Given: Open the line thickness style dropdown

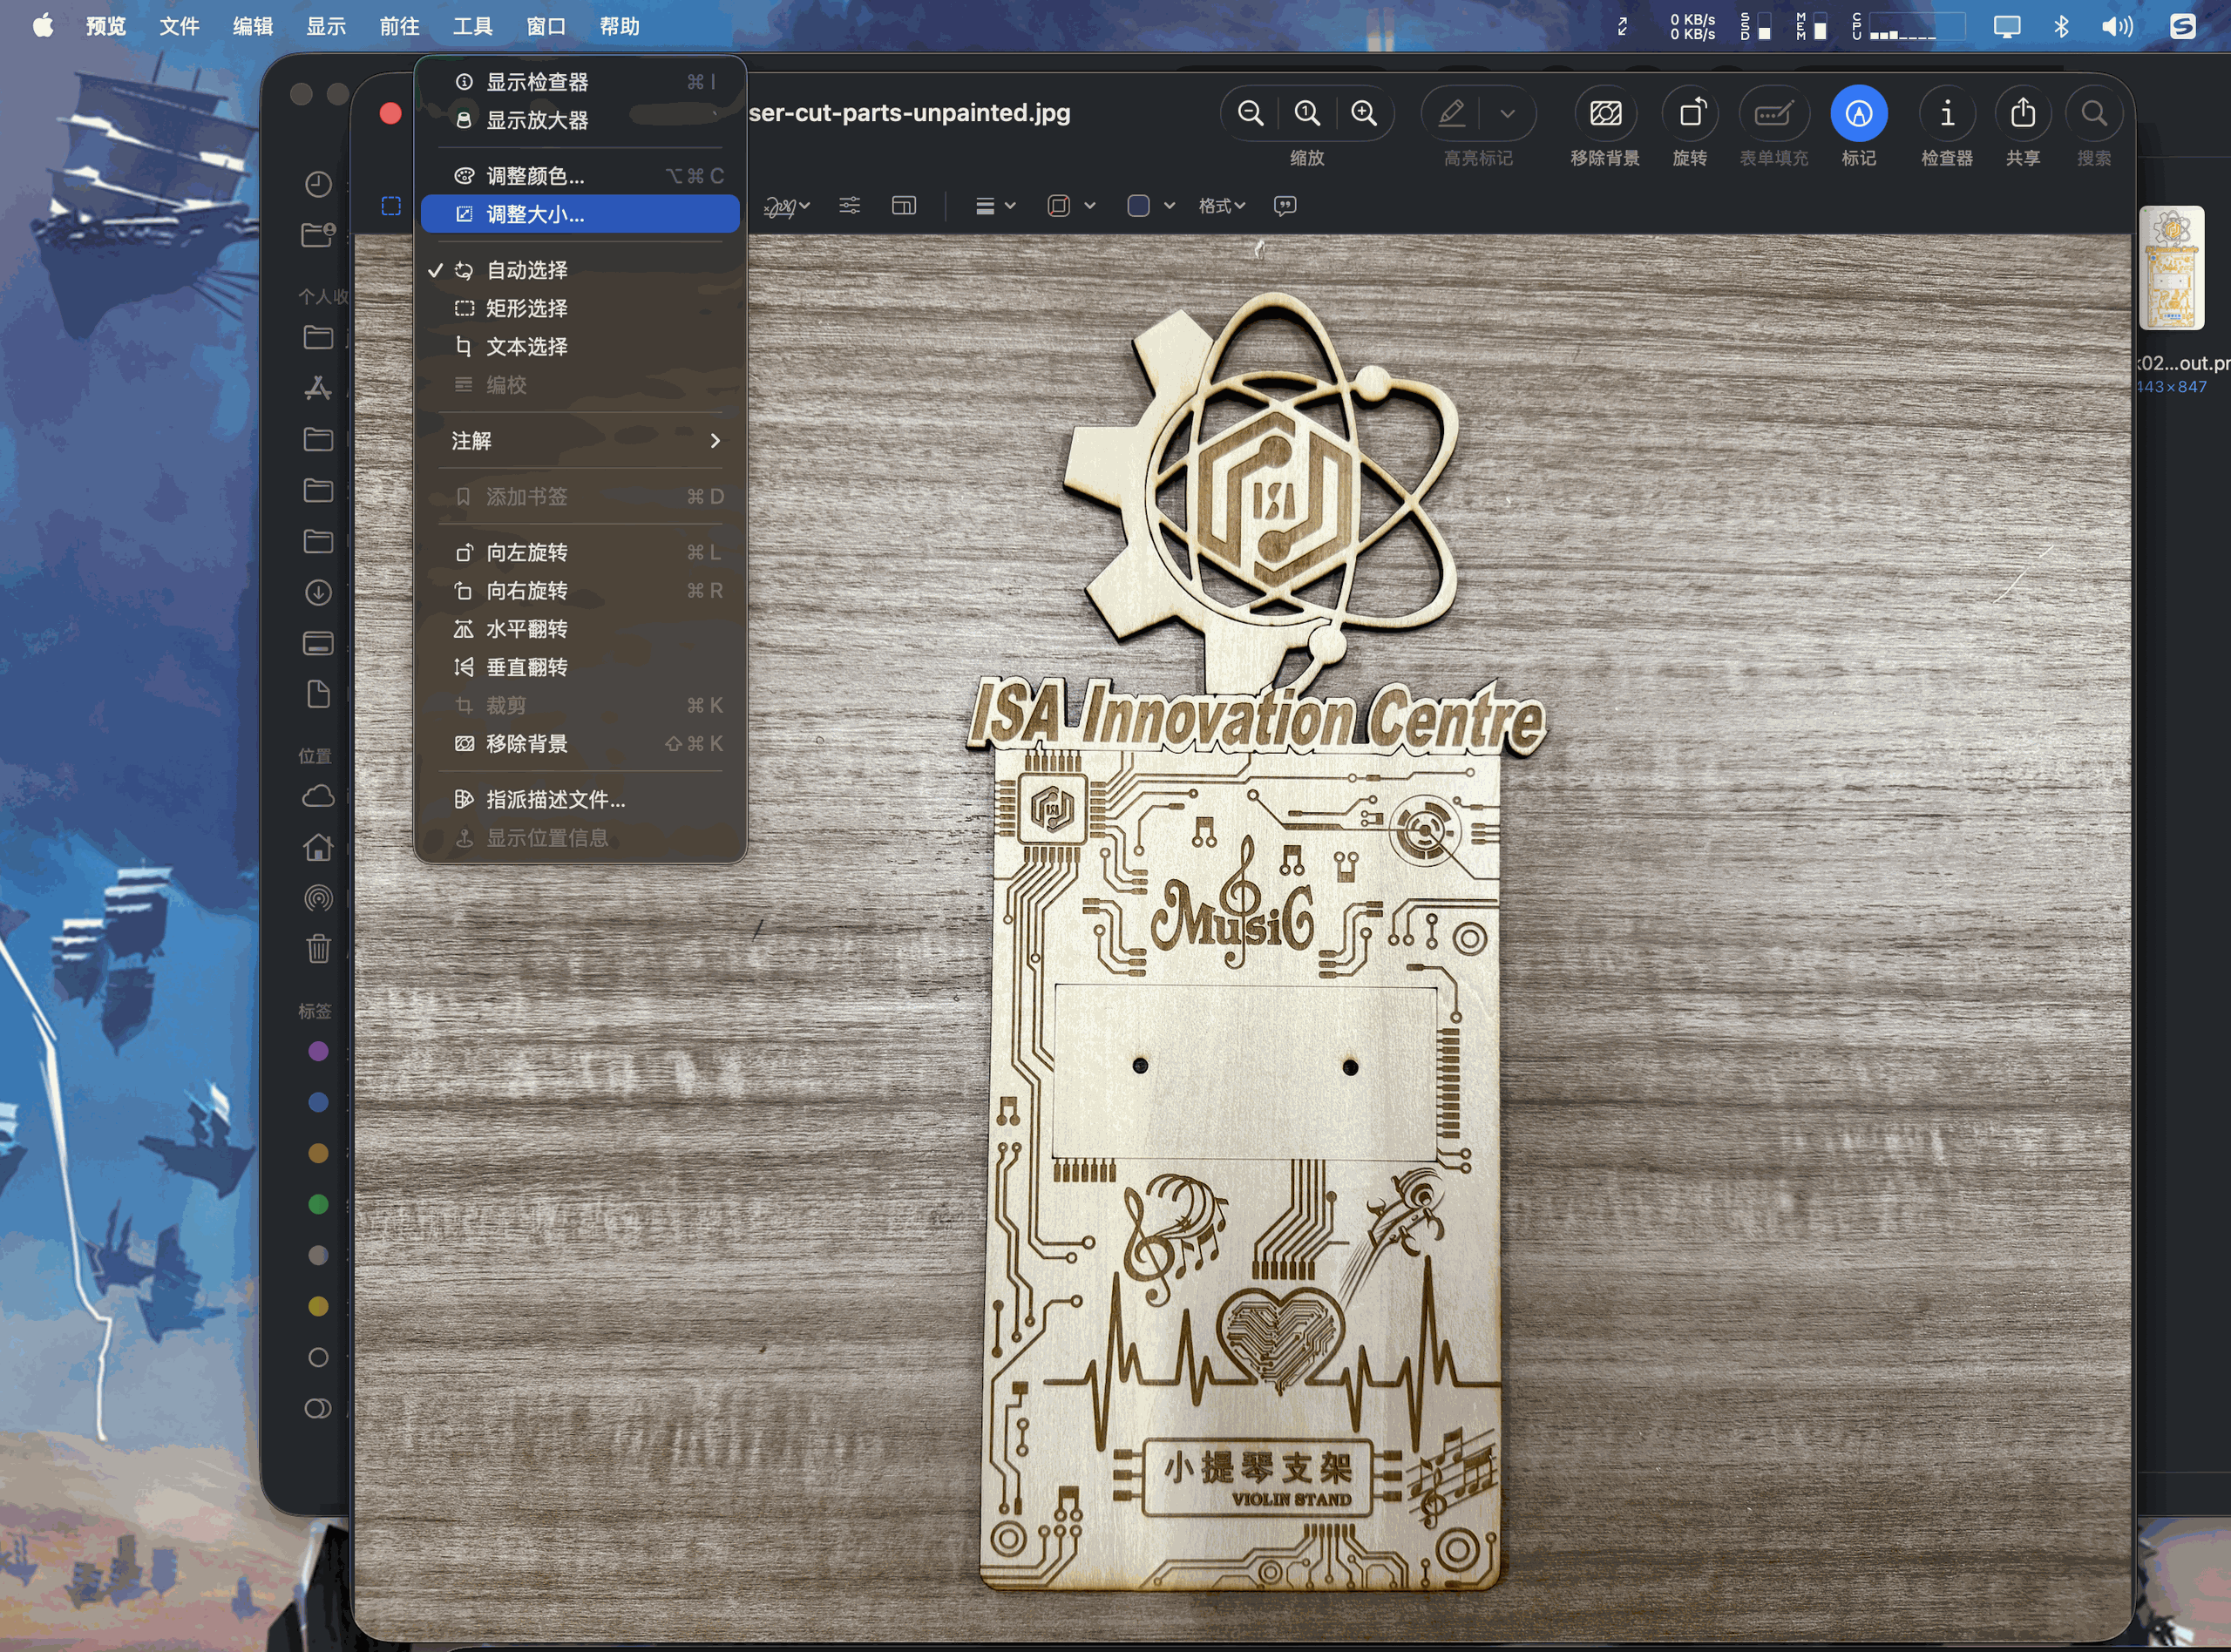Looking at the screenshot, I should (995, 206).
